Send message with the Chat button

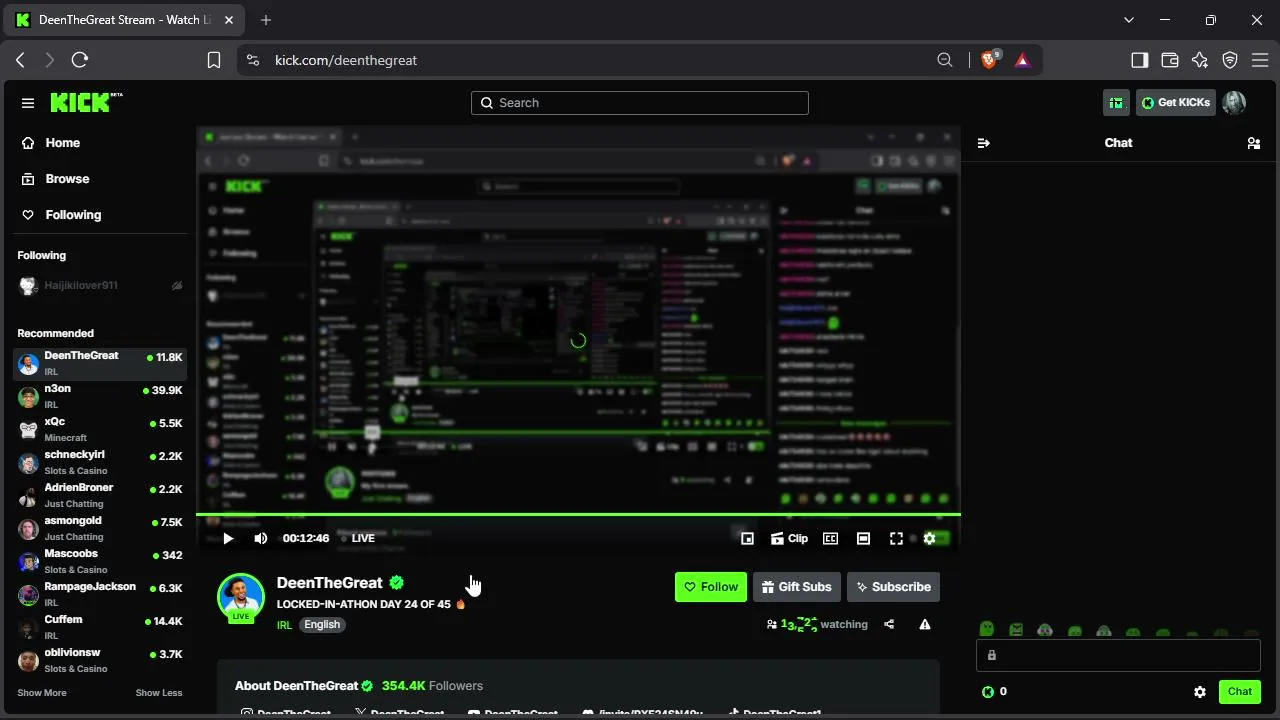pos(1240,691)
